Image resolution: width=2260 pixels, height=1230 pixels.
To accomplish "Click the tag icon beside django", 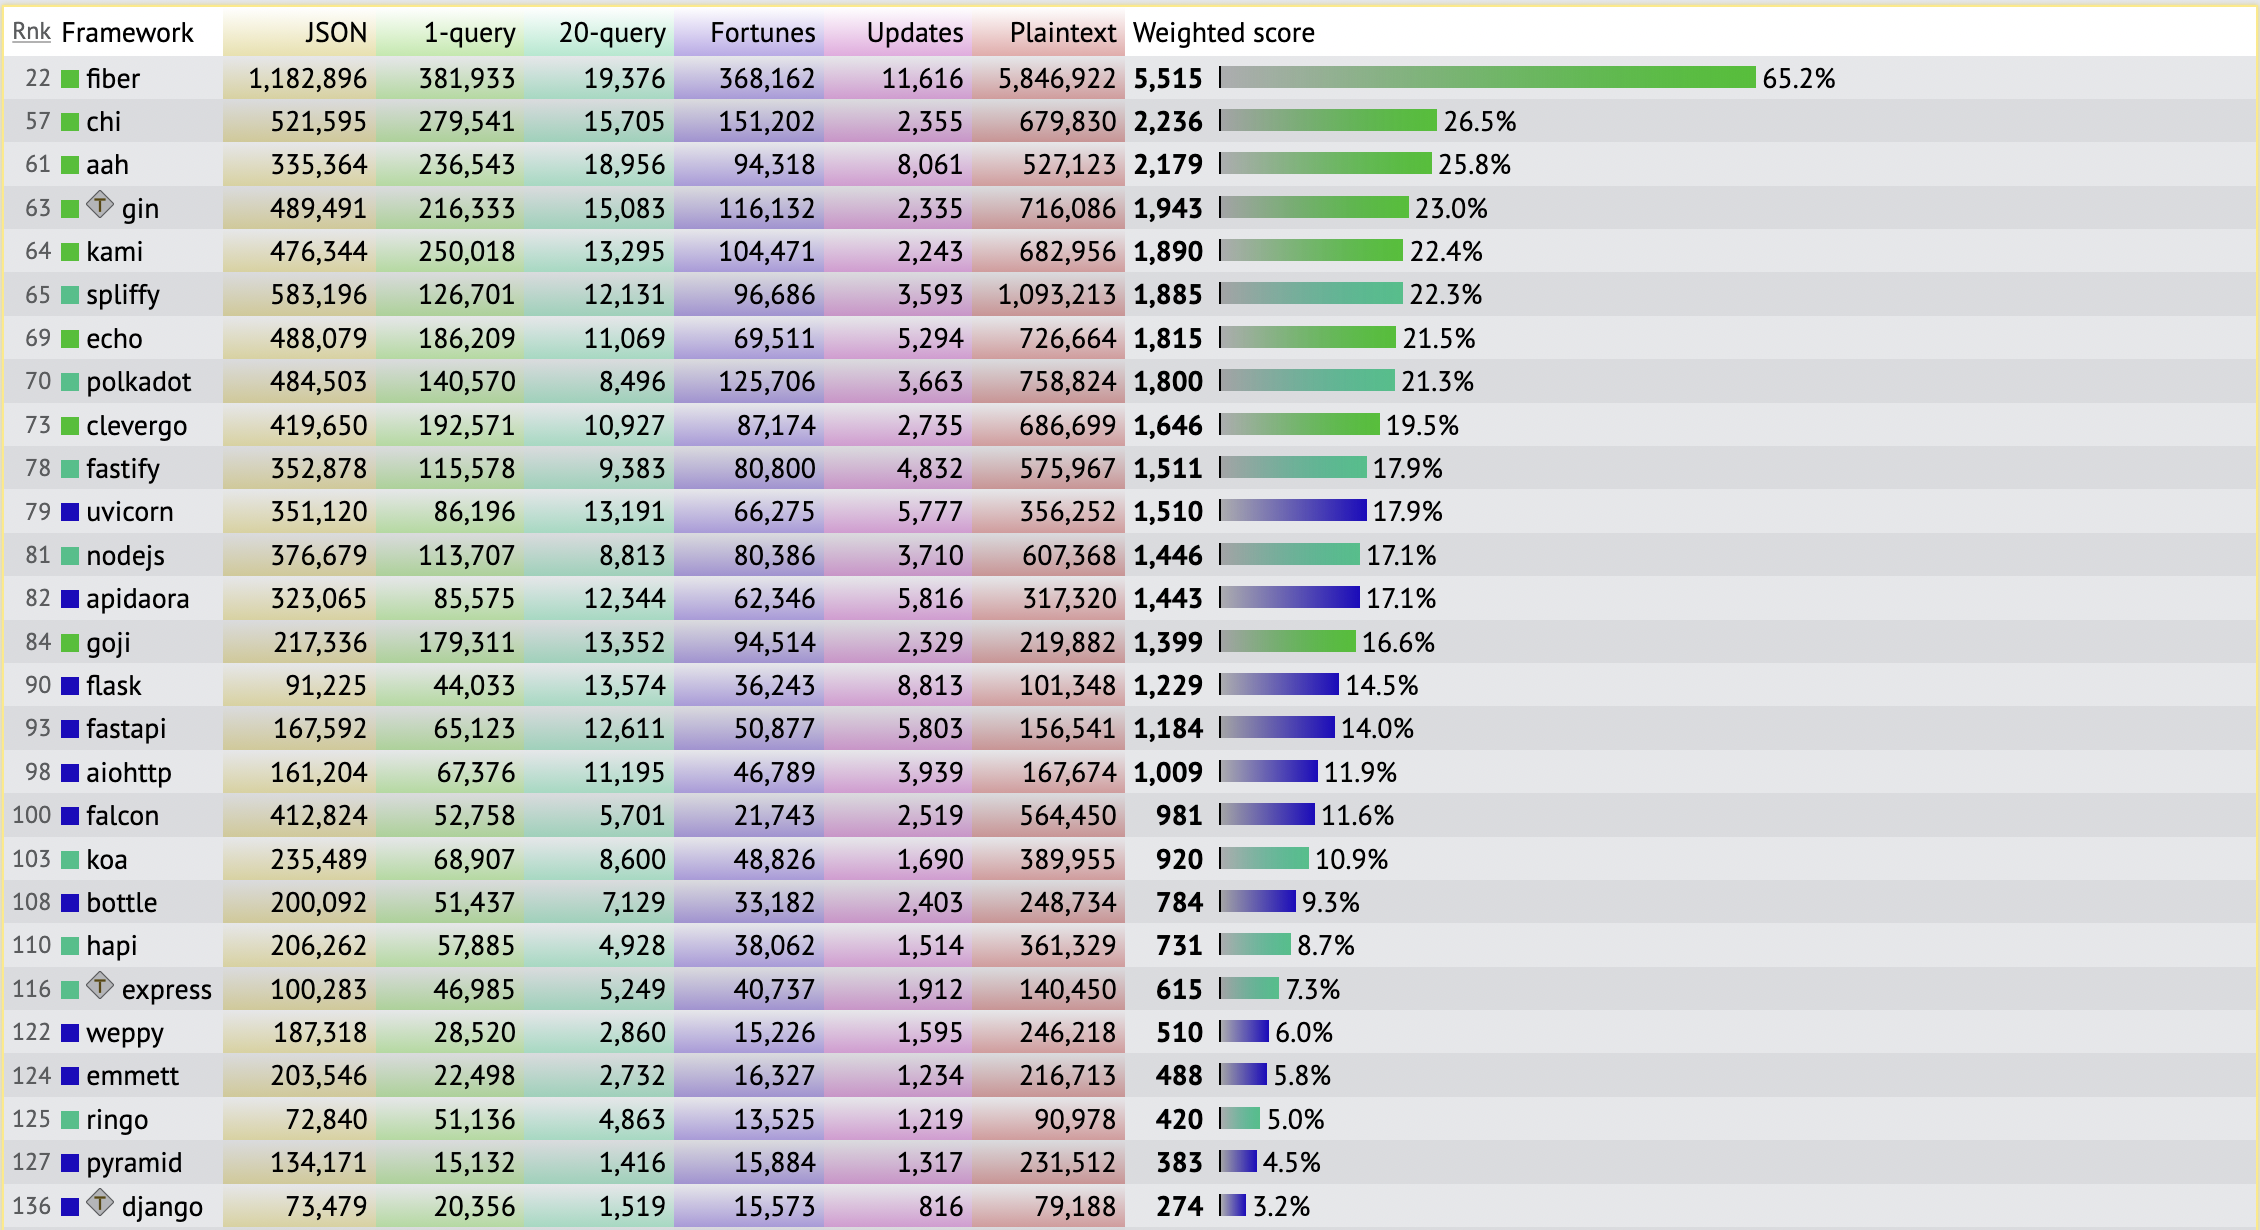I will (100, 1204).
